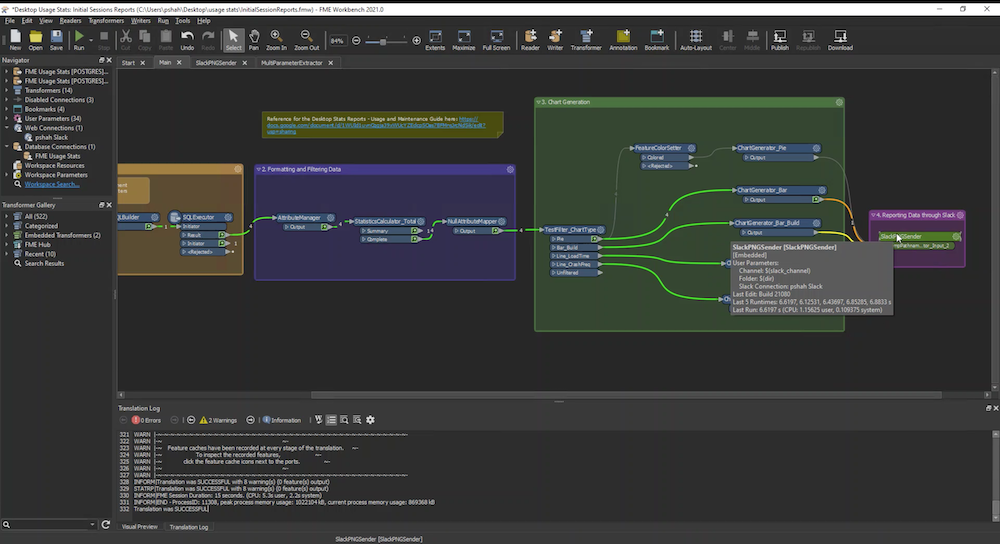This screenshot has height=544, width=1000.
Task: Toggle 2 Warnings filter in Translation Log
Action: (x=218, y=420)
